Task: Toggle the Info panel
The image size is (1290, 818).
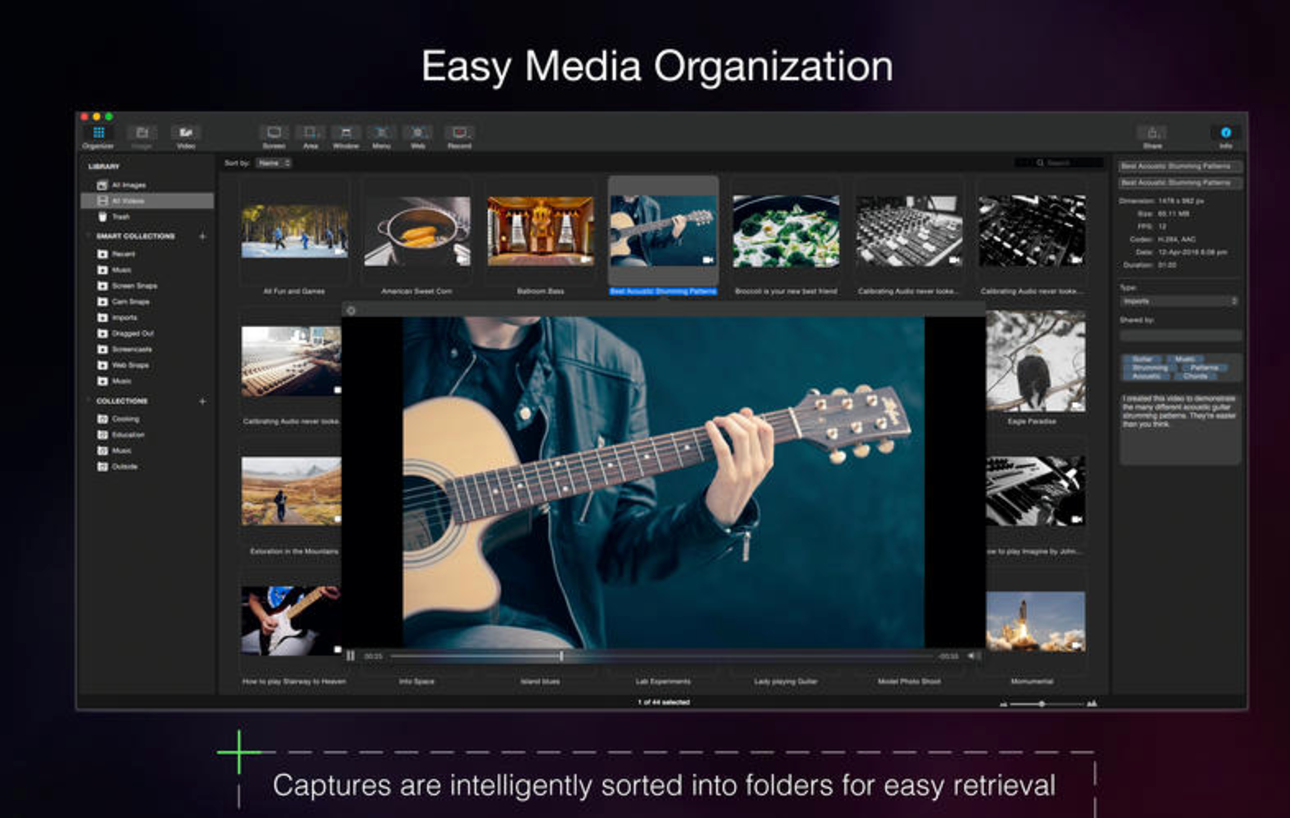Action: (1227, 132)
